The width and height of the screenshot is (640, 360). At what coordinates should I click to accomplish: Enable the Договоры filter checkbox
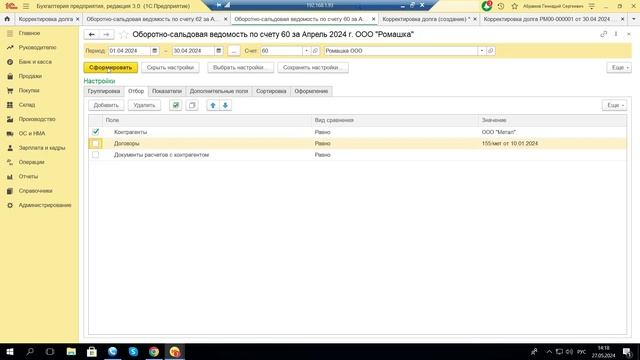click(96, 143)
